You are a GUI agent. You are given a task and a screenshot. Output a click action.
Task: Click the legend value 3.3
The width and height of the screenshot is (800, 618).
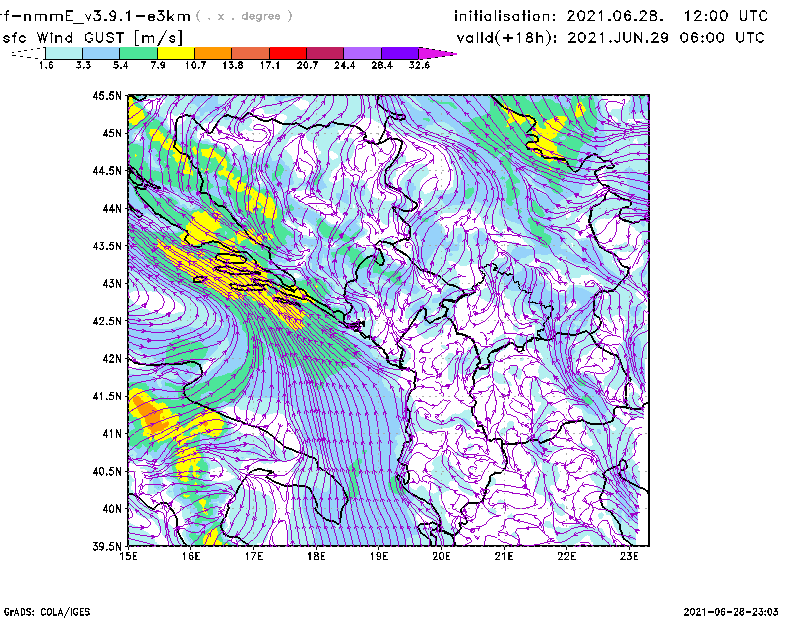[83, 65]
